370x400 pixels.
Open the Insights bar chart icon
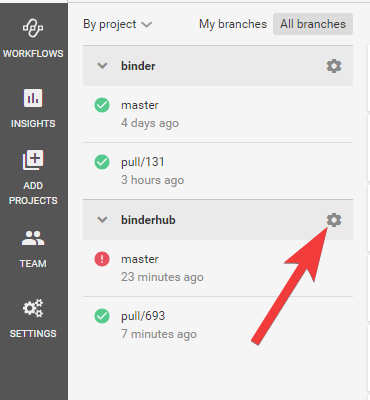click(33, 98)
